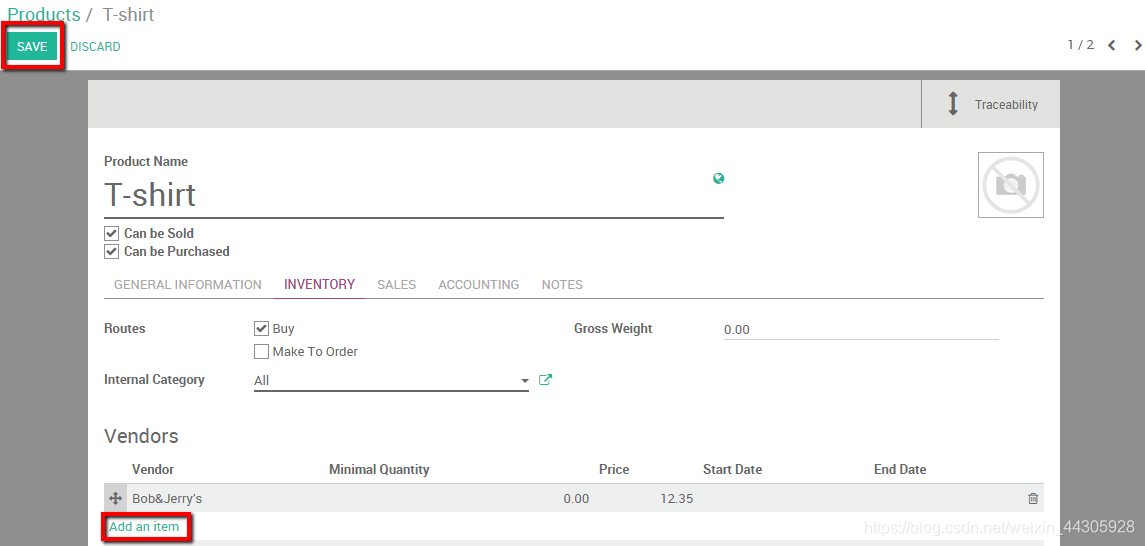Click the Vendor column header

(x=153, y=469)
